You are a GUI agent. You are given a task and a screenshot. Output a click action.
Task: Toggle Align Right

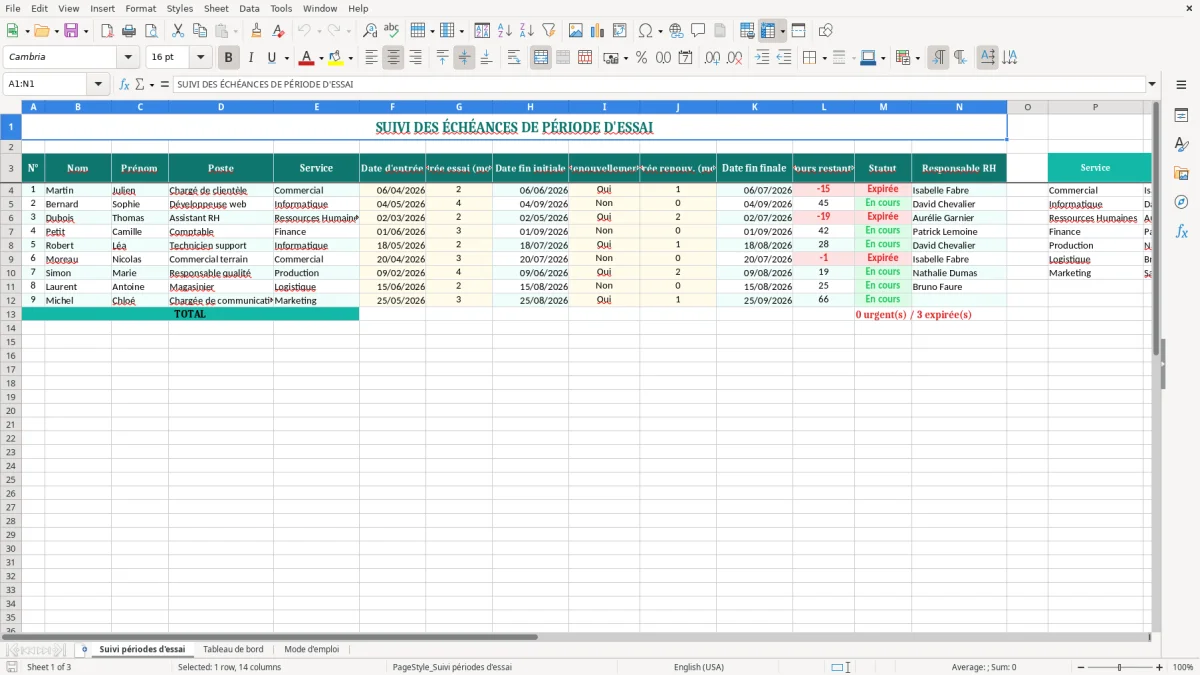(415, 58)
